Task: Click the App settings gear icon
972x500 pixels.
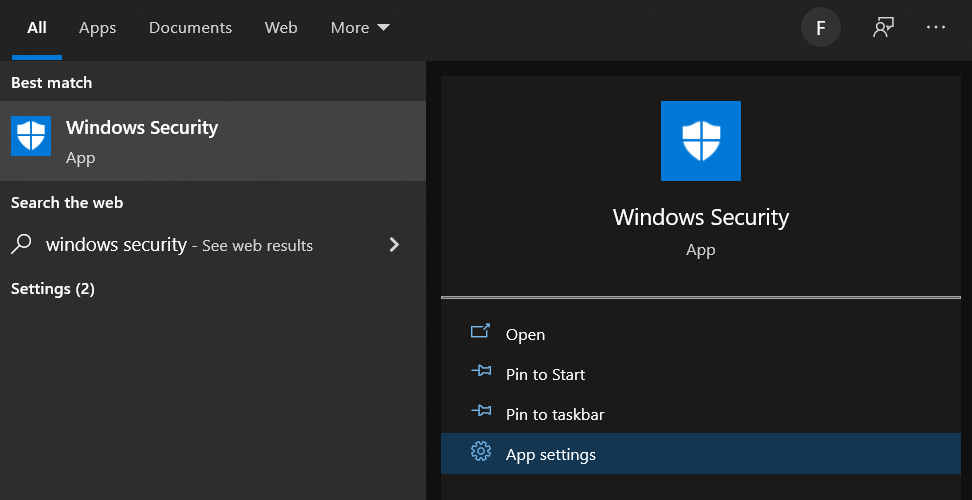Action: 480,453
